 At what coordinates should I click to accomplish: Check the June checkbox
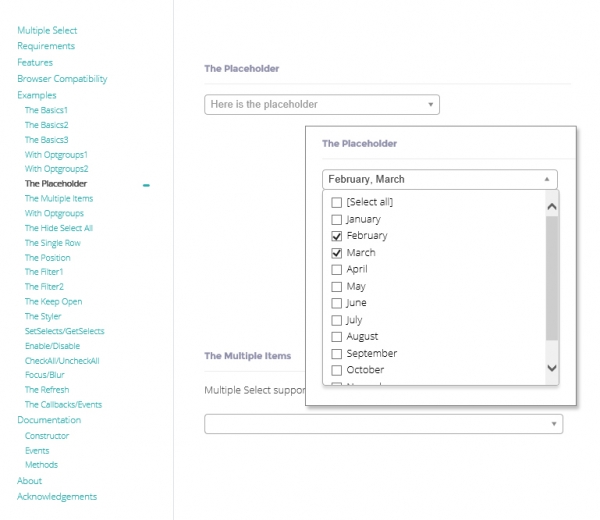[336, 303]
